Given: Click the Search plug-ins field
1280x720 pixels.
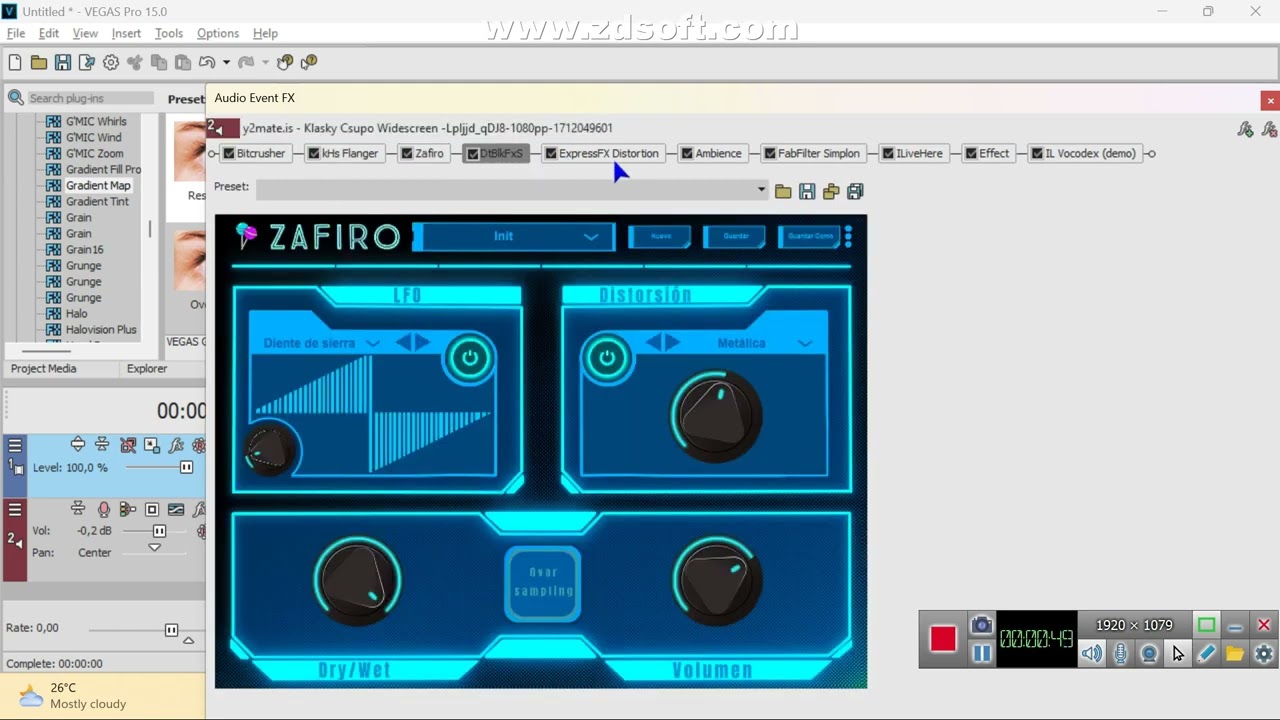Looking at the screenshot, I should tap(90, 98).
